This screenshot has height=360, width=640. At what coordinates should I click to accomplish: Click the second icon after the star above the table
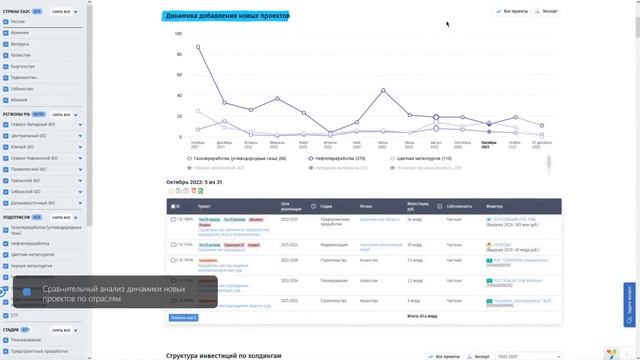pyautogui.click(x=178, y=191)
